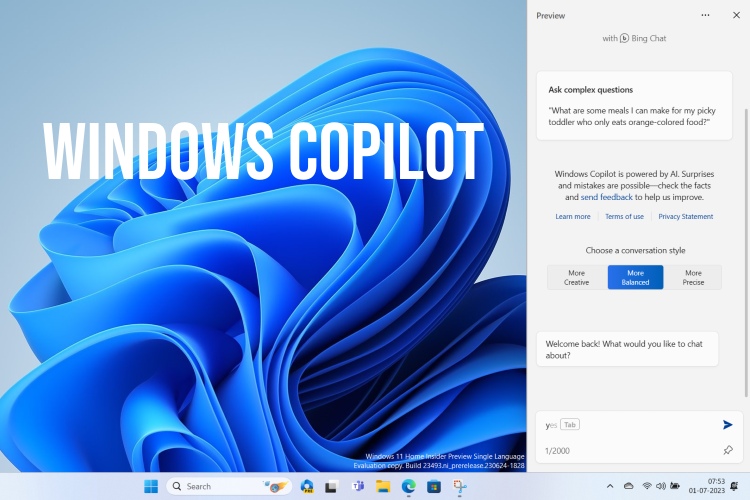Accept the Tab autocomplete suggestion chip
This screenshot has width=750, height=500.
(x=570, y=425)
